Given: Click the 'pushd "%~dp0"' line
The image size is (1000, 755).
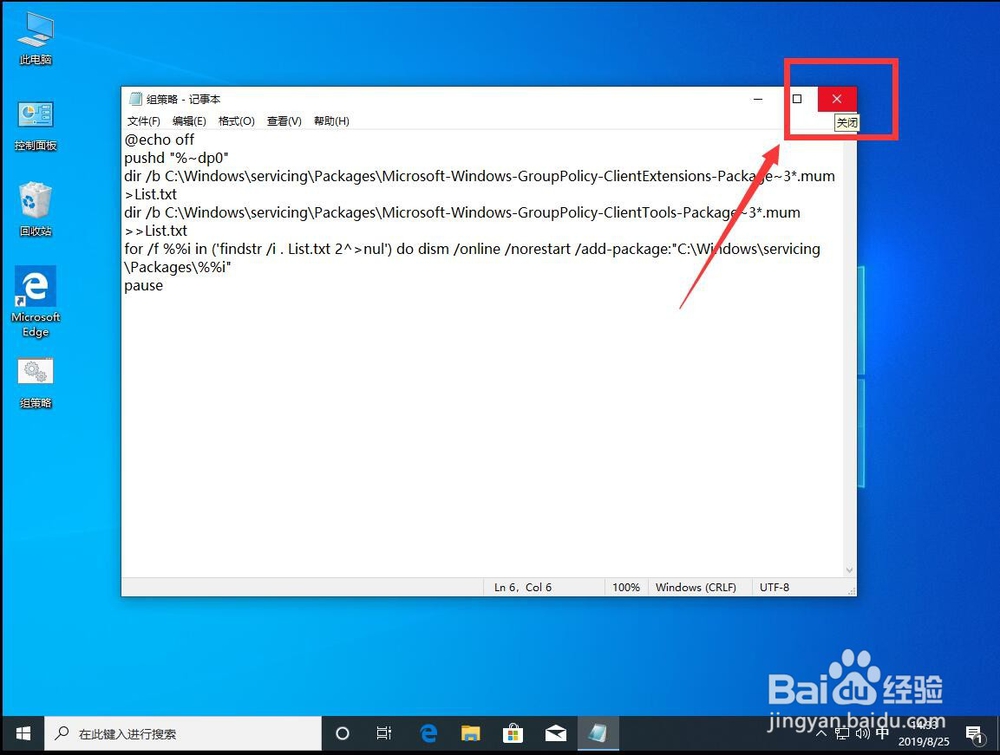Looking at the screenshot, I should (176, 158).
